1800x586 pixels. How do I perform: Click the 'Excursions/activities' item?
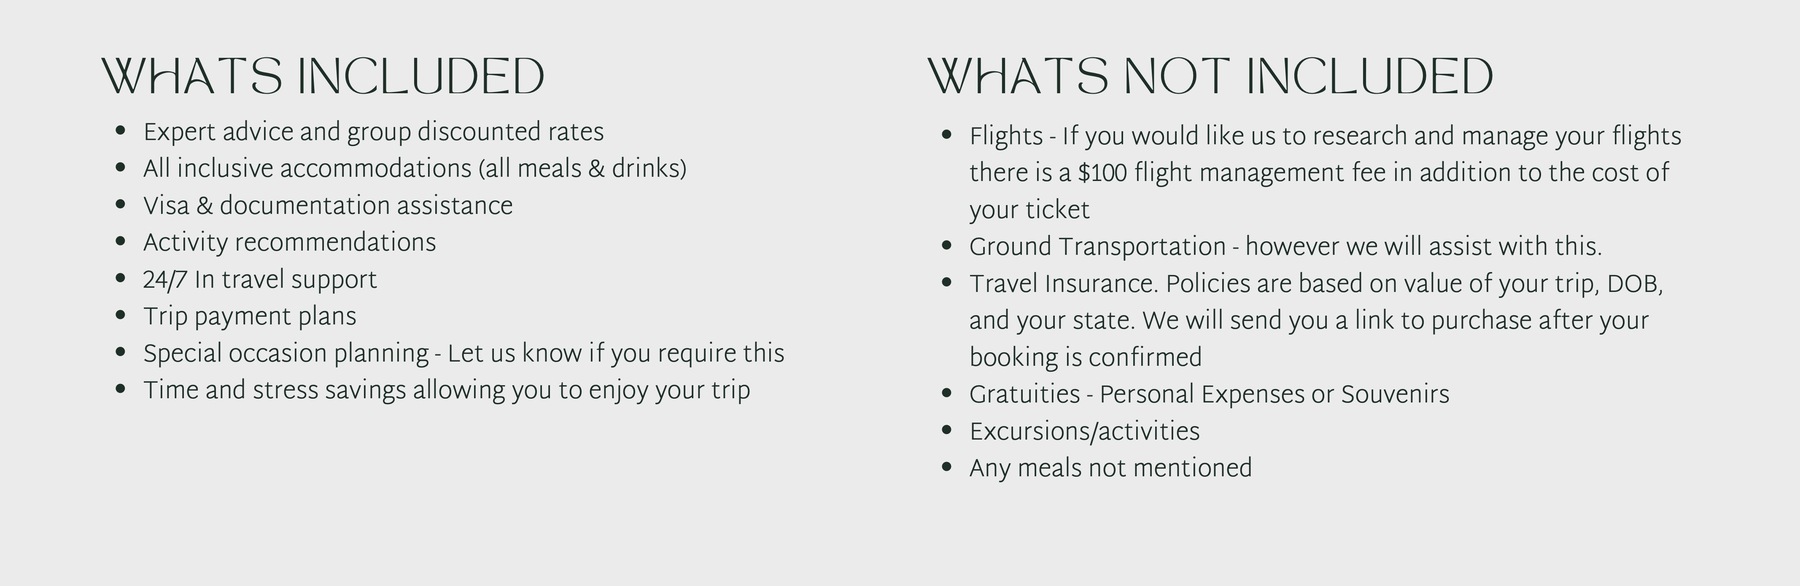coord(1084,432)
